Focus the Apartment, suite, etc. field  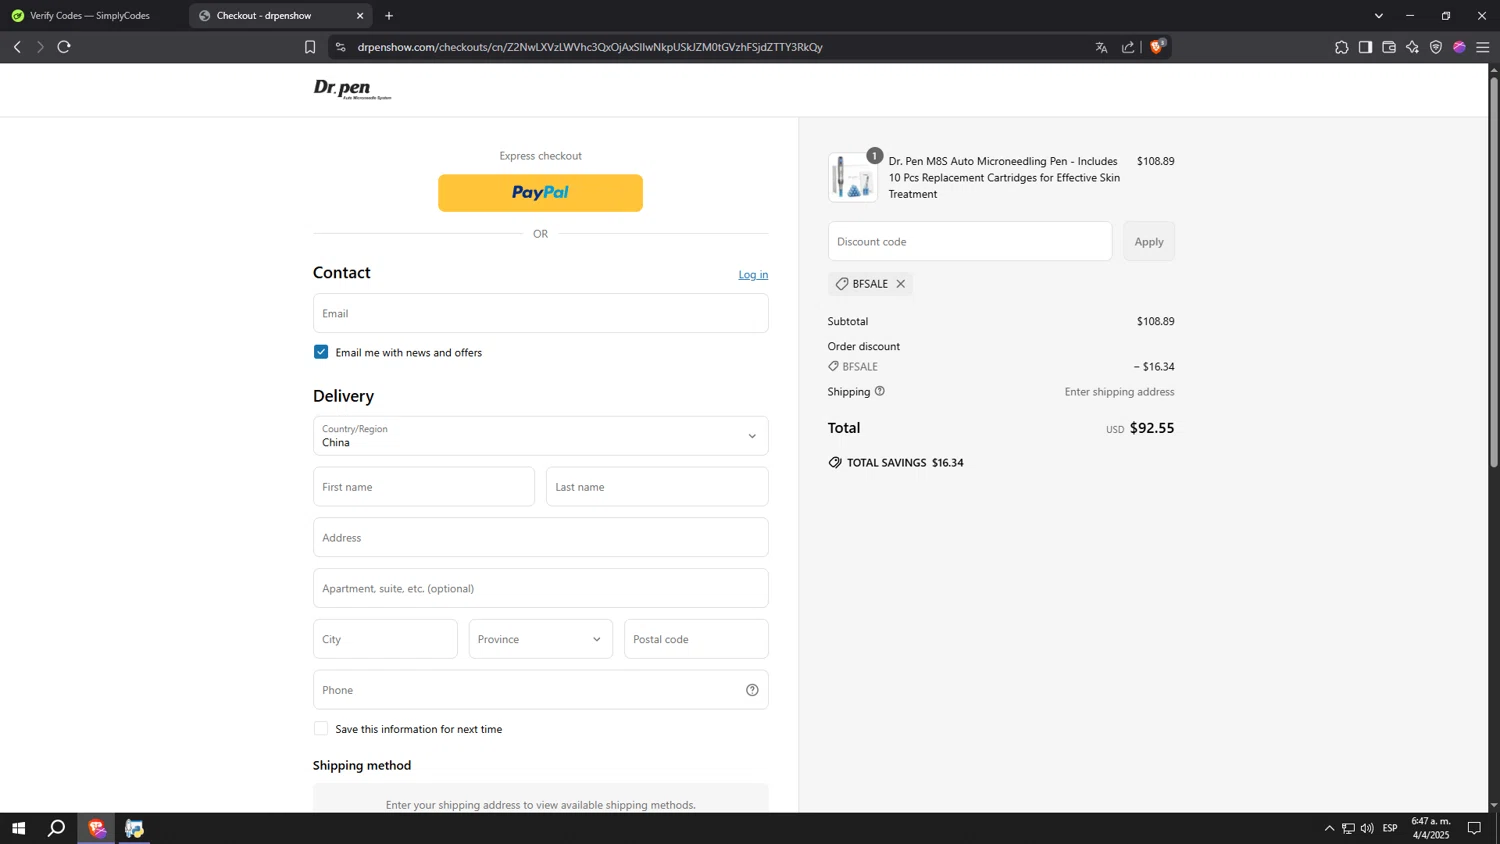[x=540, y=588]
